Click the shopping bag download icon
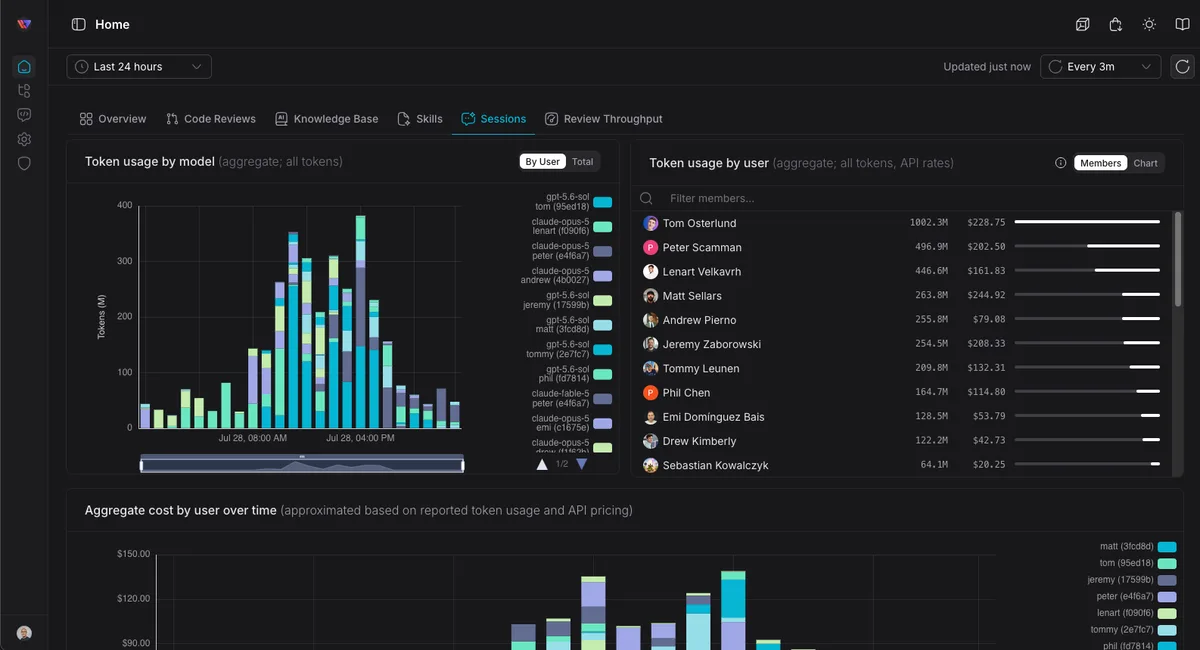 tap(1116, 24)
